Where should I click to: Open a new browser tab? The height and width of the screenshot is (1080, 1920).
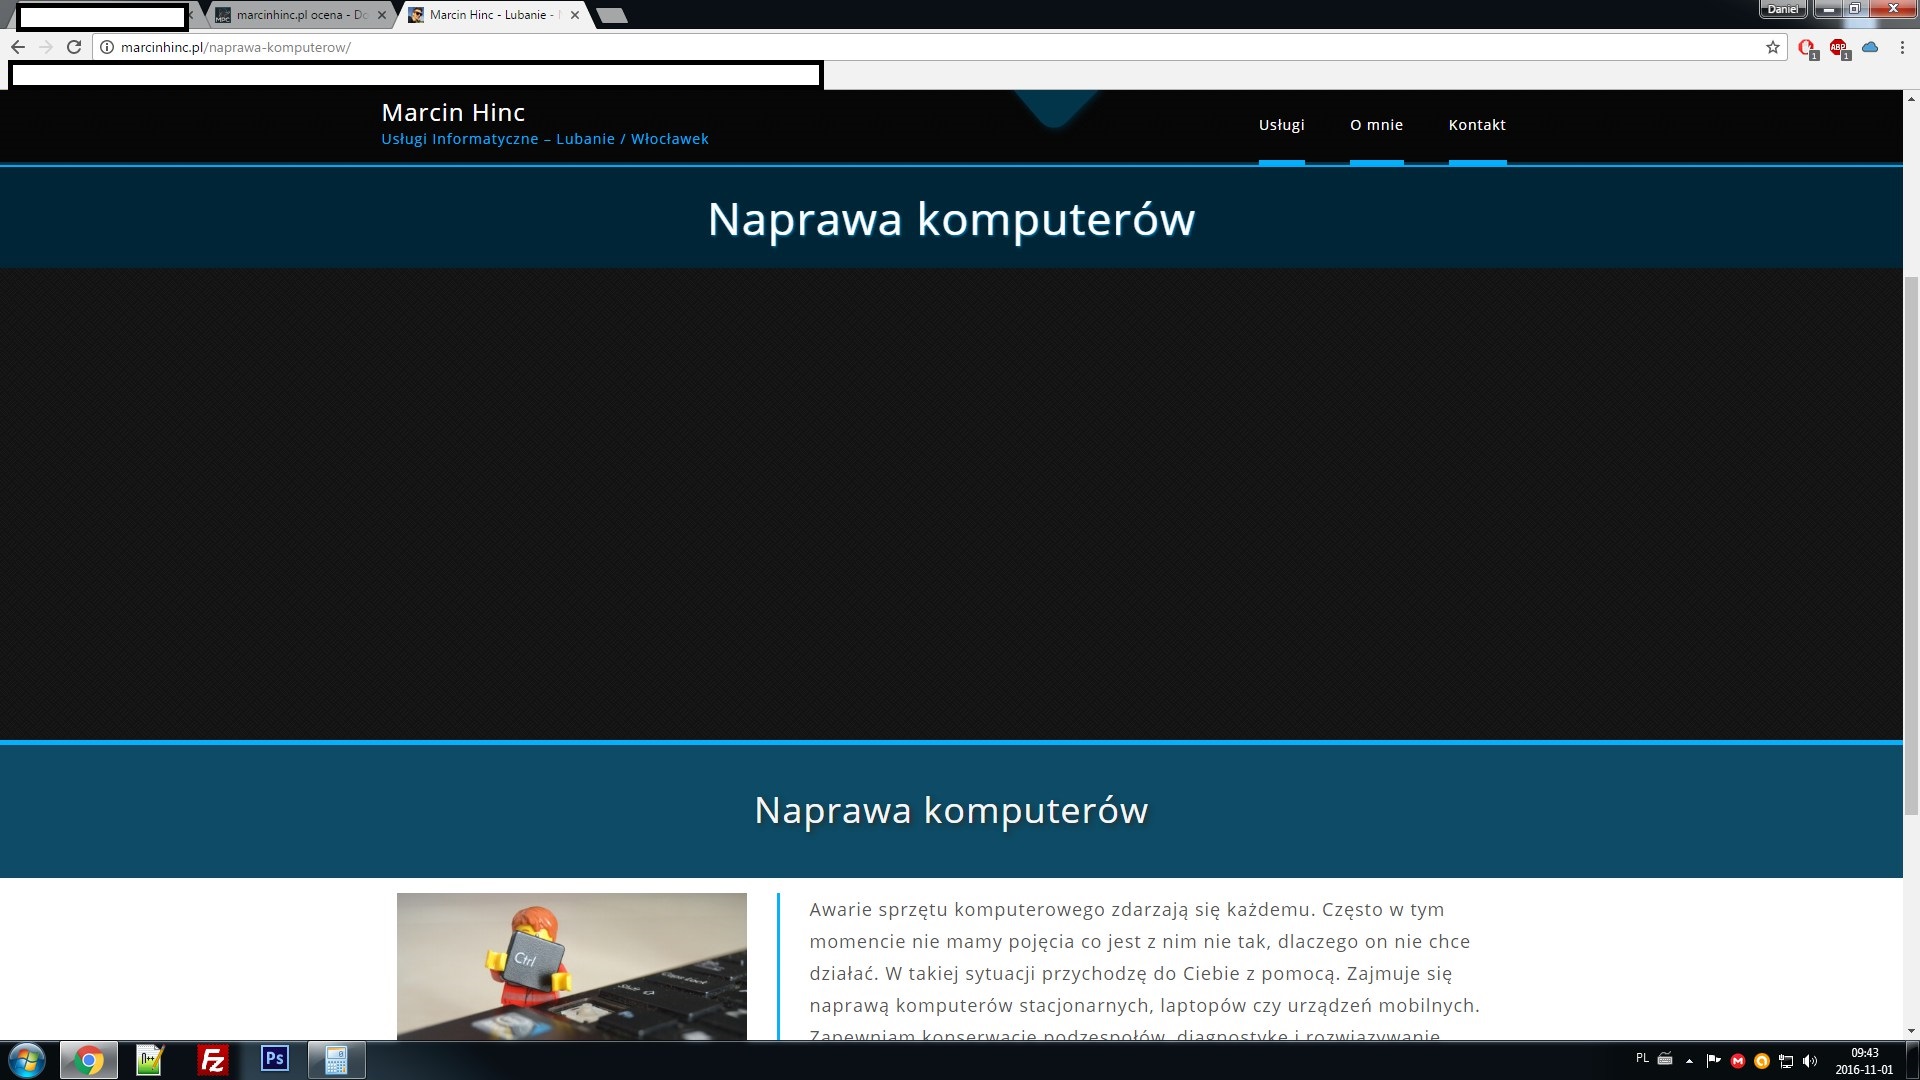[x=612, y=15]
